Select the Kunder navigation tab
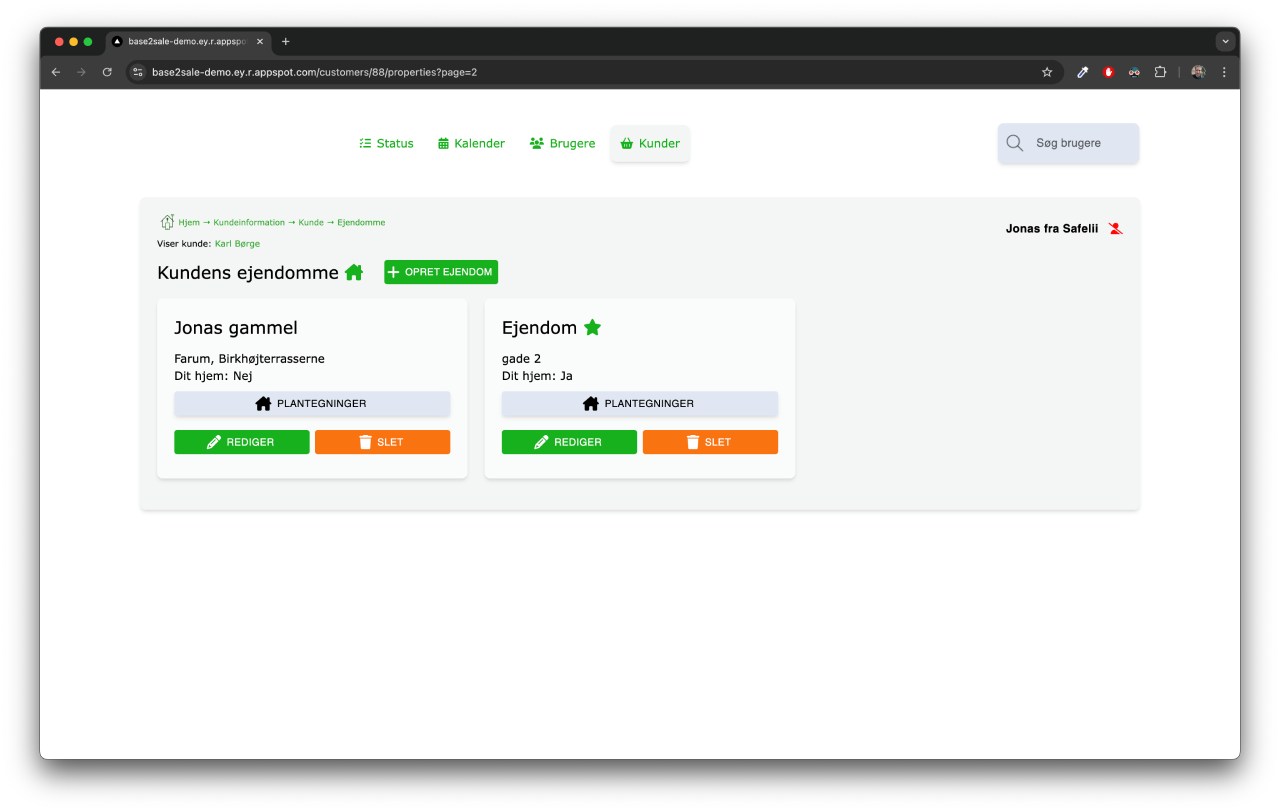The width and height of the screenshot is (1280, 812). tap(650, 143)
